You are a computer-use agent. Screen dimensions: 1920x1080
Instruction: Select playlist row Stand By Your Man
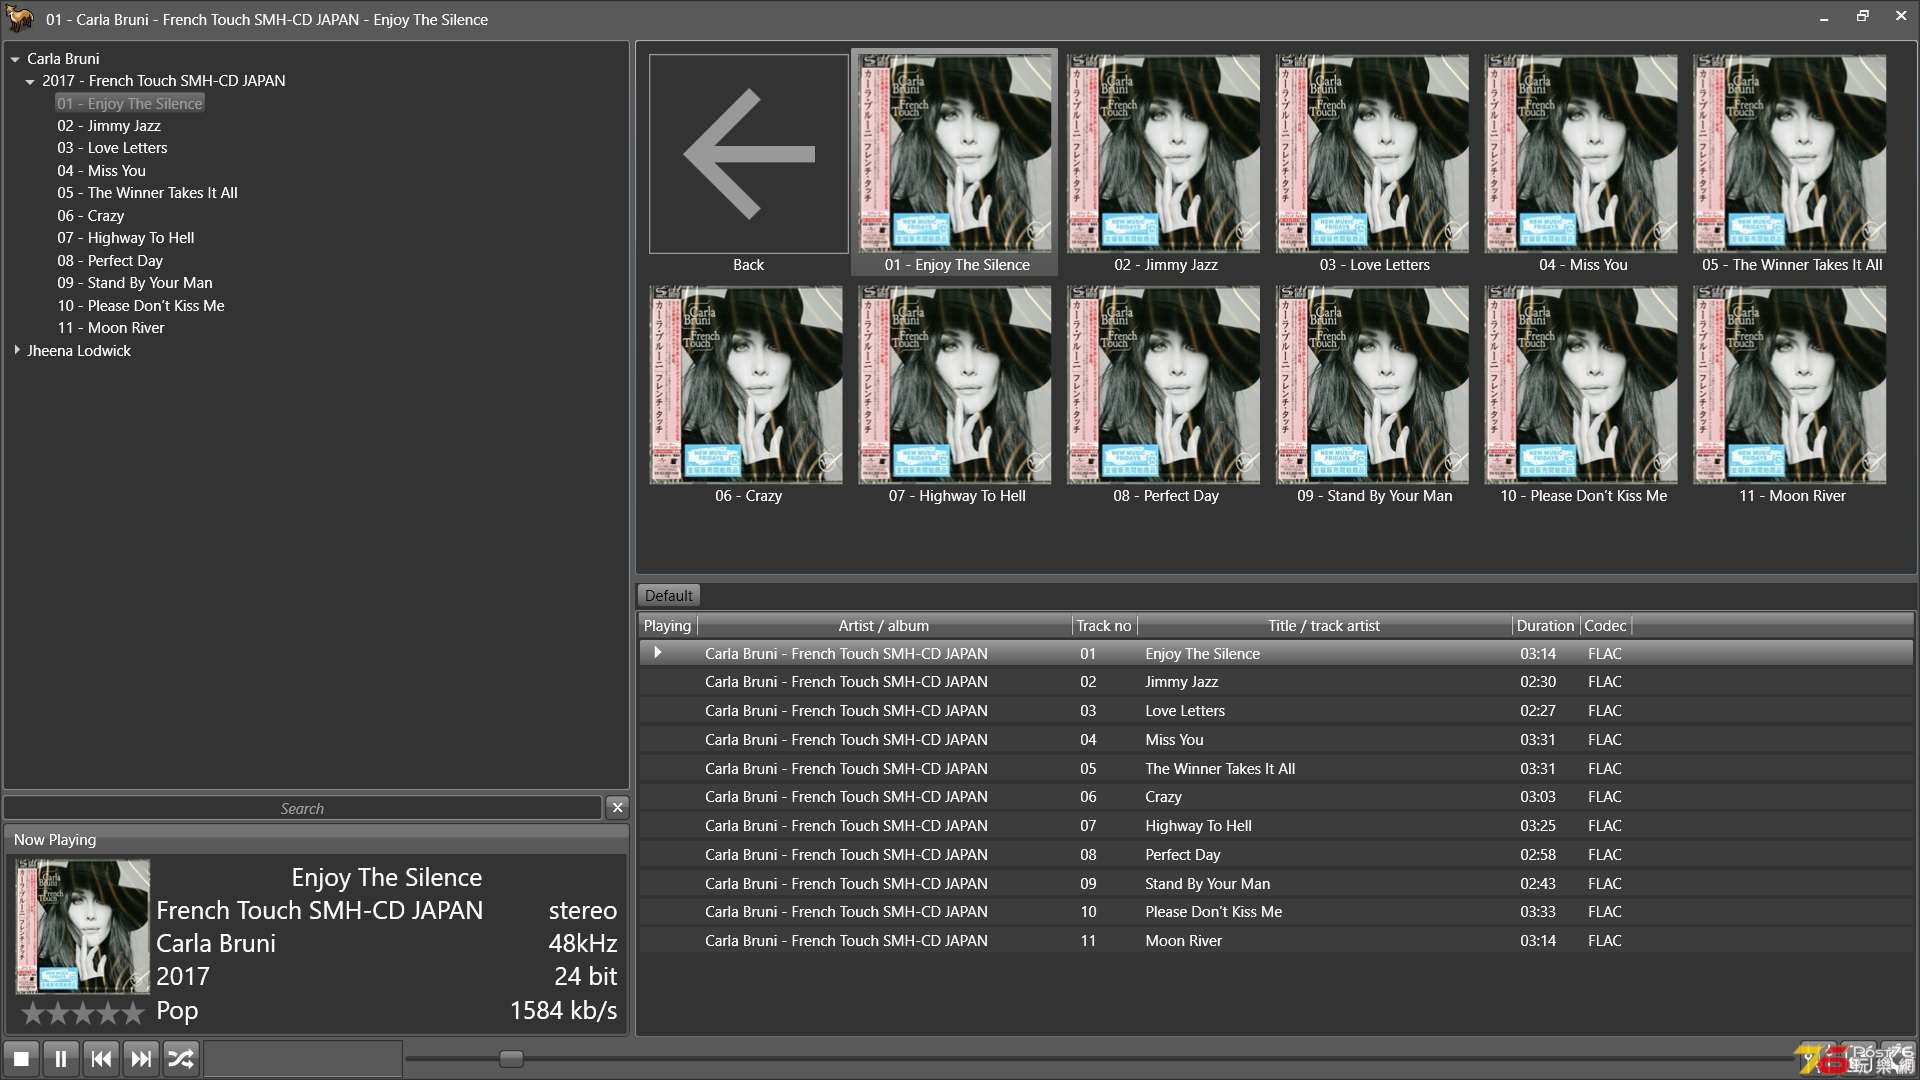pyautogui.click(x=1275, y=884)
